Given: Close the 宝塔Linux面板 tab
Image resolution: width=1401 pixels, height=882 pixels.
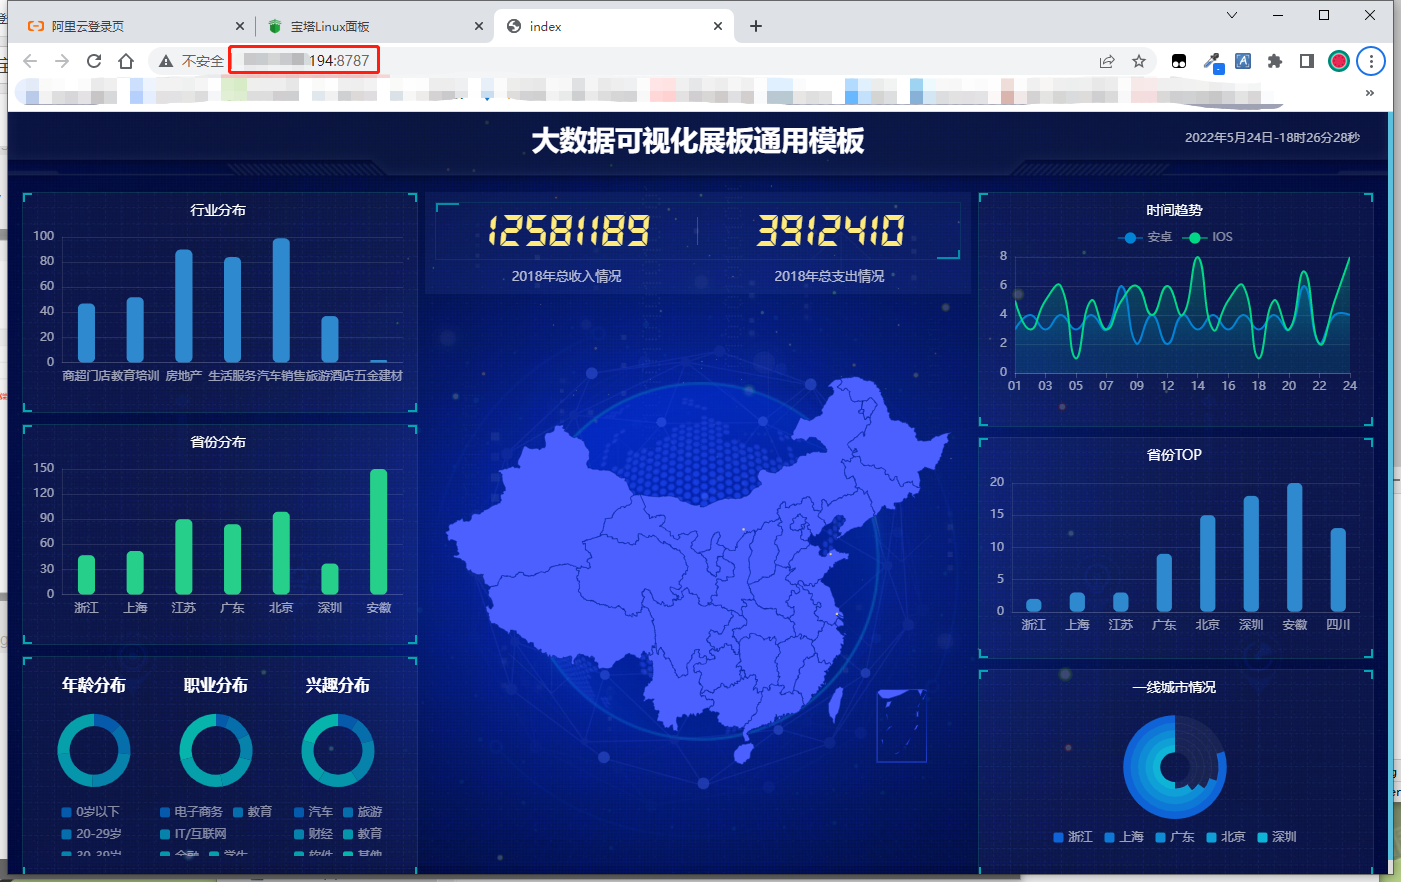Looking at the screenshot, I should pyautogui.click(x=479, y=26).
